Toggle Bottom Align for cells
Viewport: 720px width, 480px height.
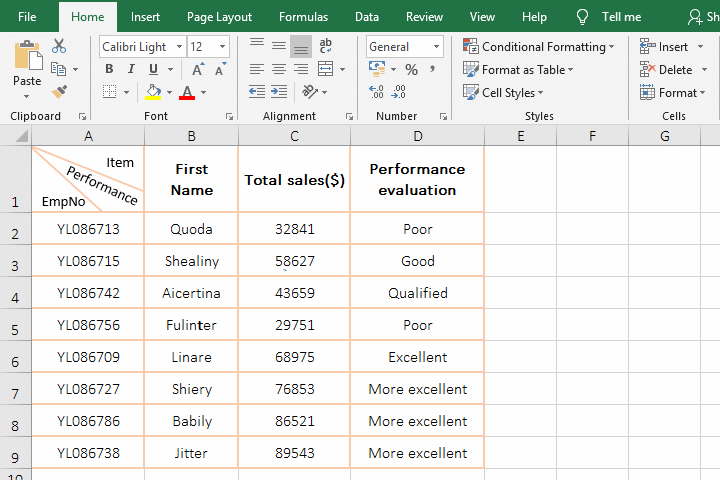coord(301,46)
